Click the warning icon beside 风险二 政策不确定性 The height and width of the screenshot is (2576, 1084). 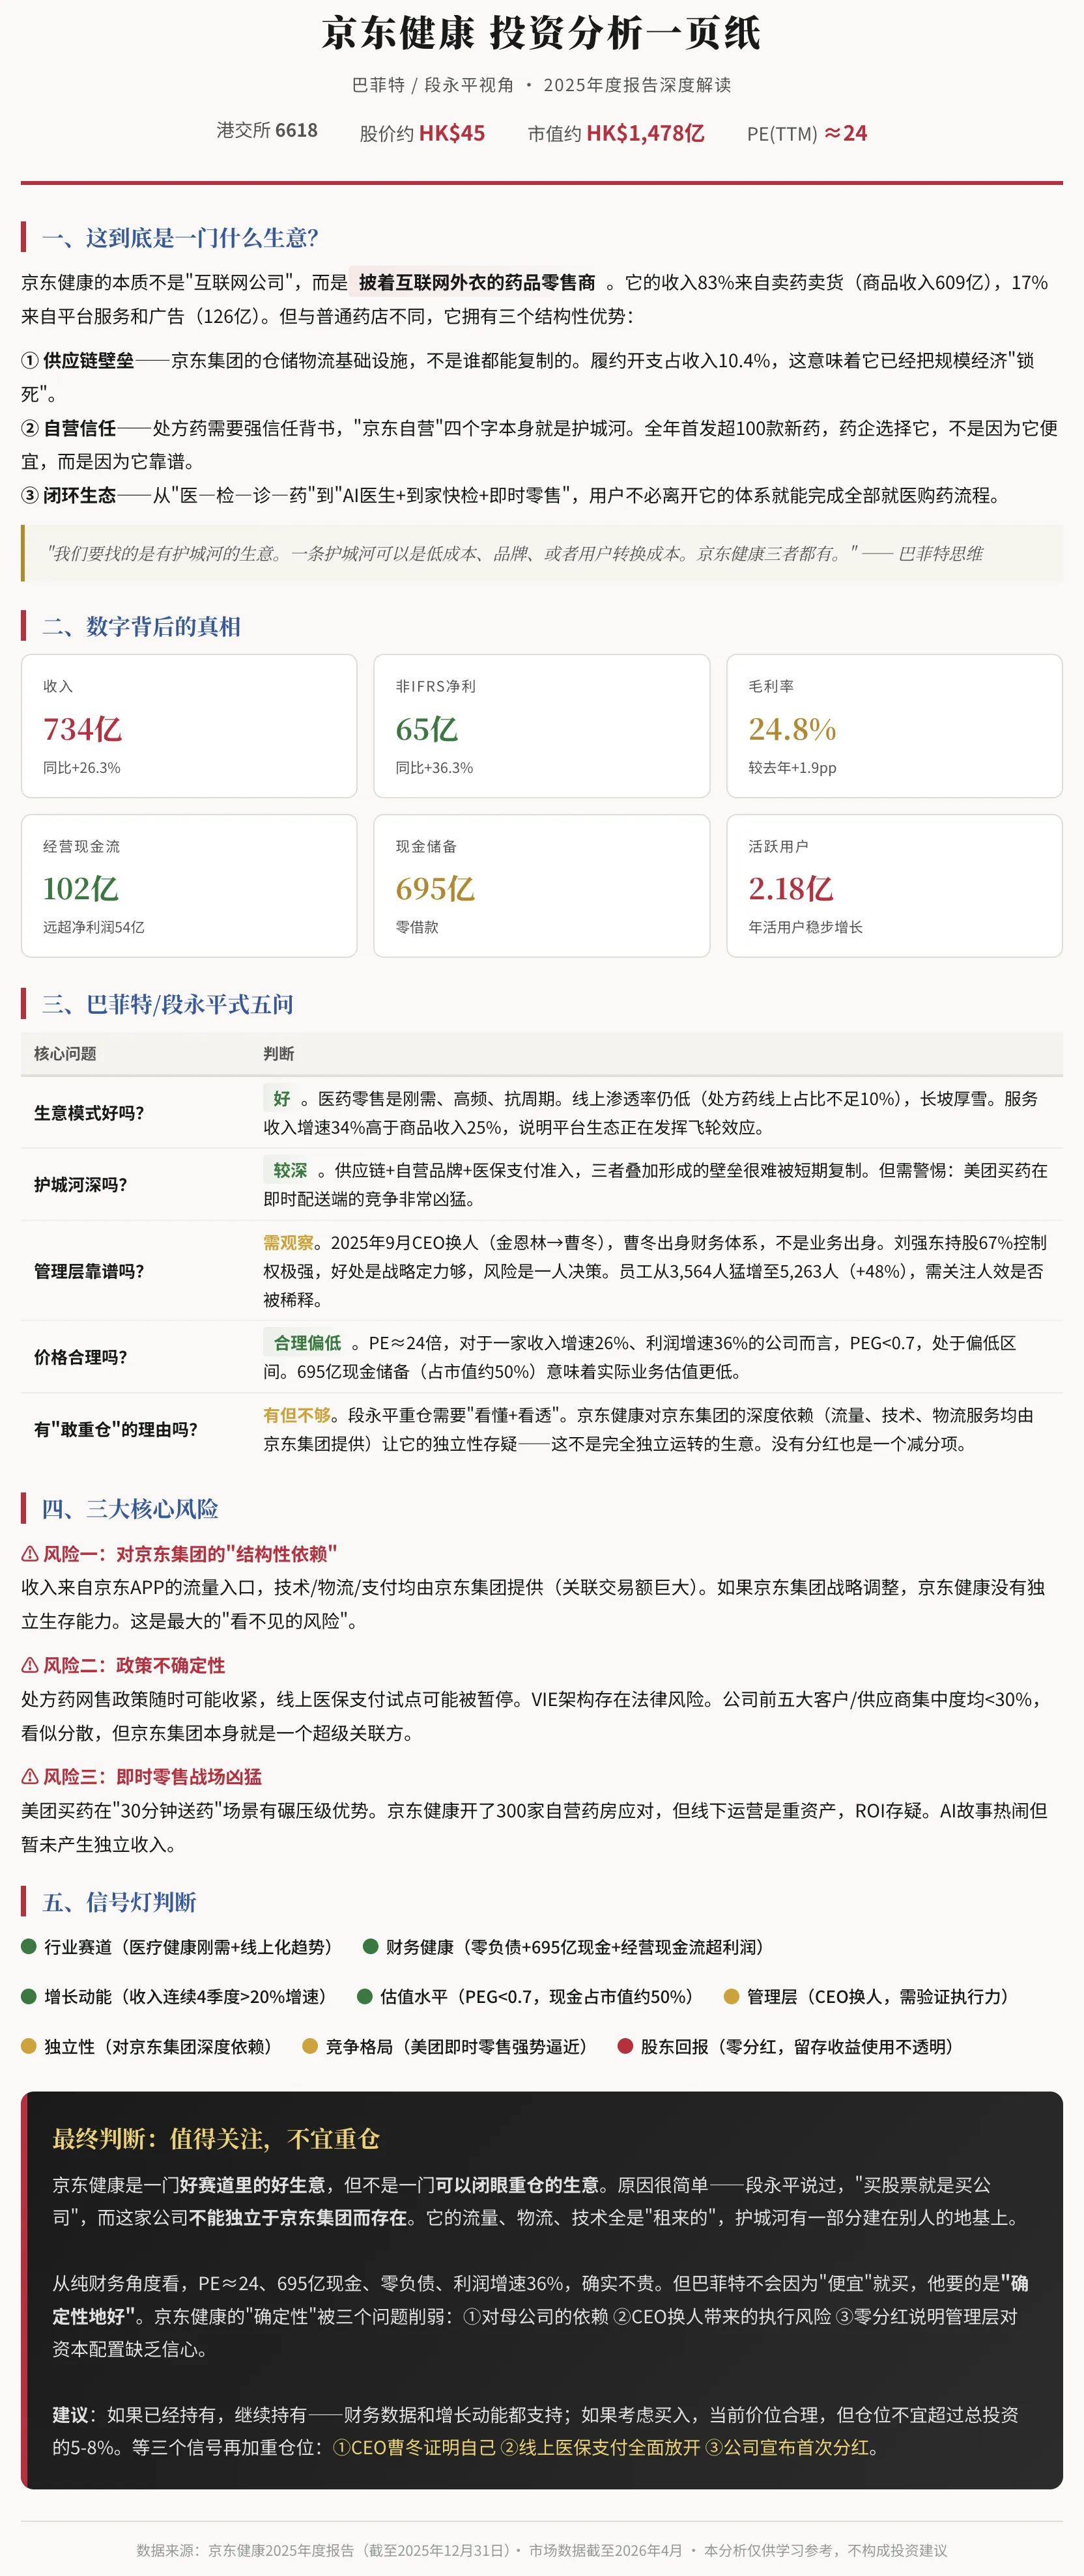(x=30, y=1665)
